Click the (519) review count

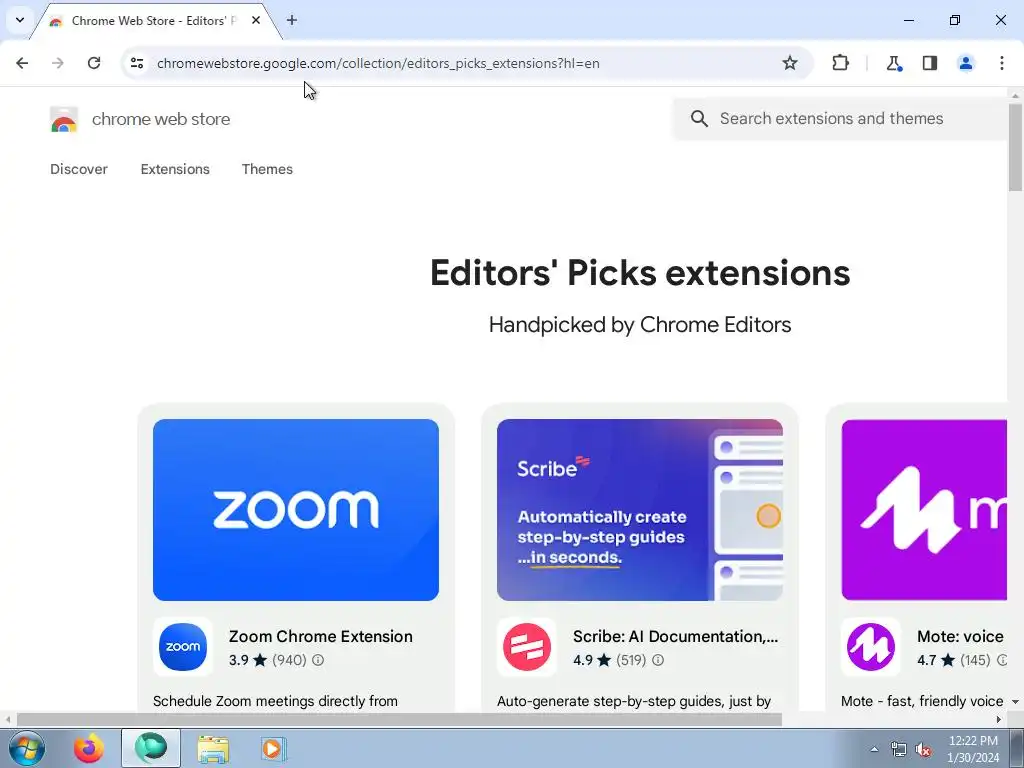[x=631, y=660]
